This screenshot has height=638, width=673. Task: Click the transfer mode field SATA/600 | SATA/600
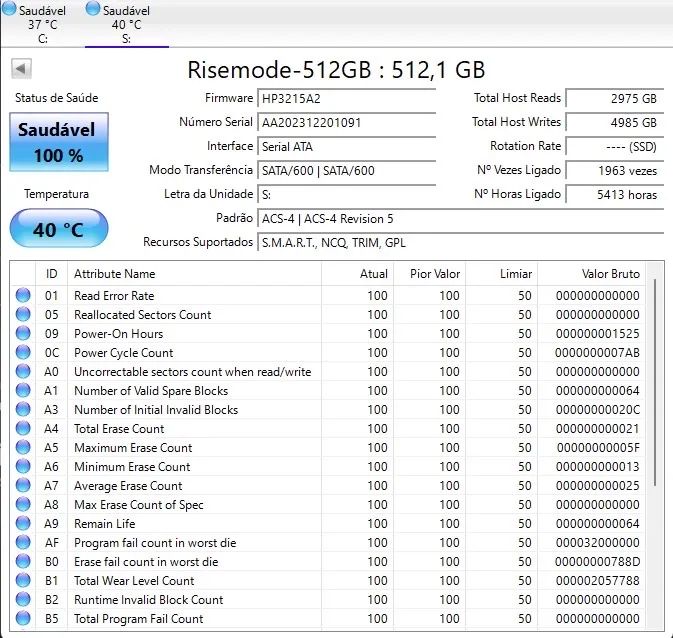coord(346,171)
